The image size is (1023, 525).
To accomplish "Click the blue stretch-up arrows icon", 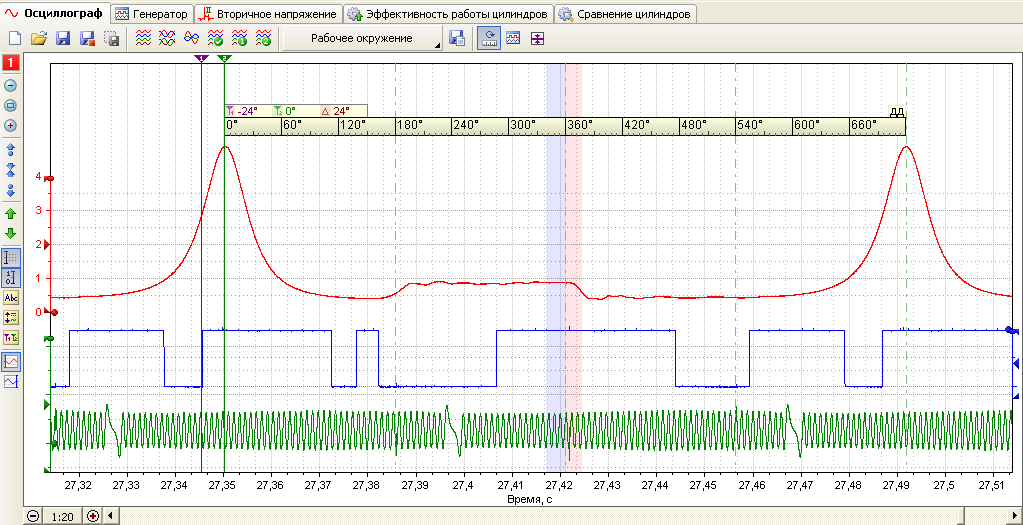I will (10, 150).
